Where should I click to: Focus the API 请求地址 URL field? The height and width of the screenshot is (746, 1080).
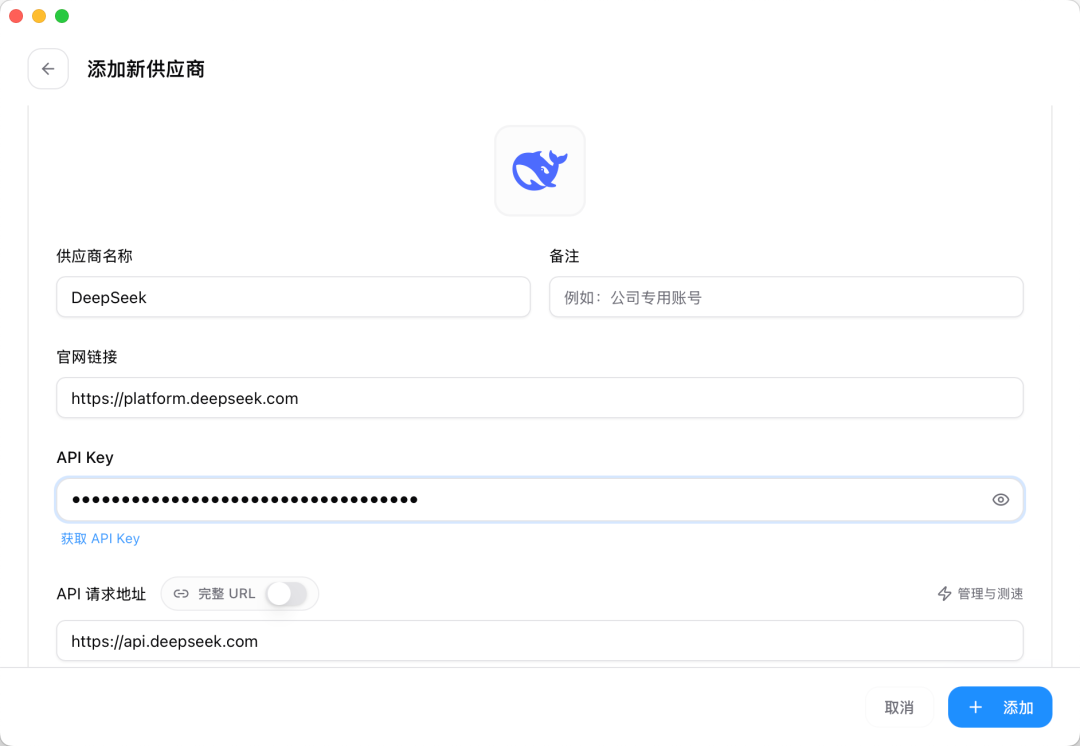540,641
